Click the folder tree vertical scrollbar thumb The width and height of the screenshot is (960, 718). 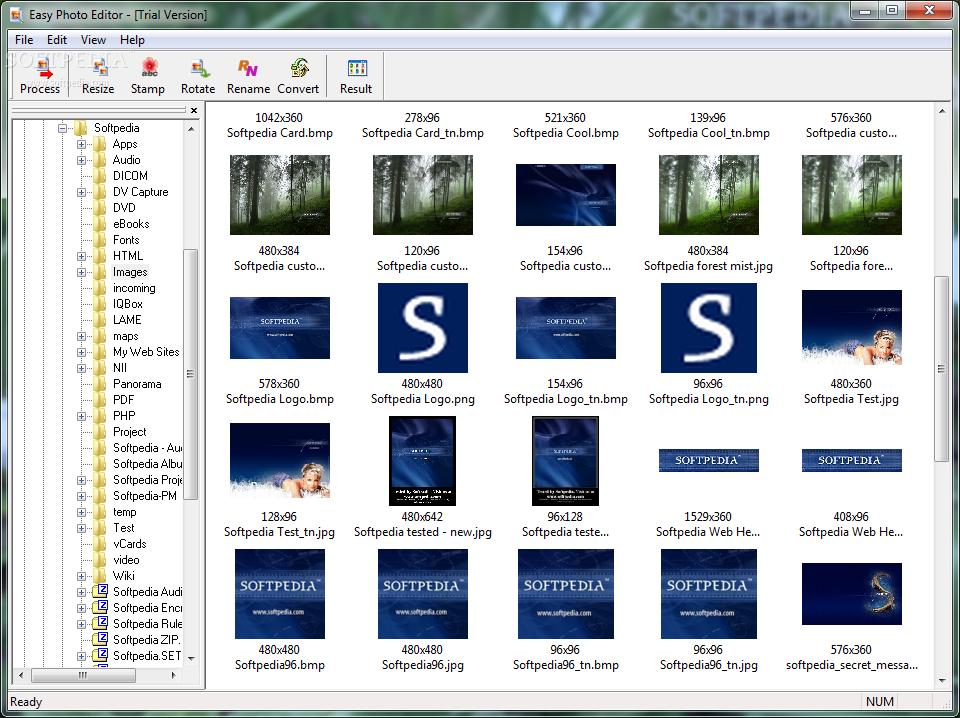click(190, 374)
